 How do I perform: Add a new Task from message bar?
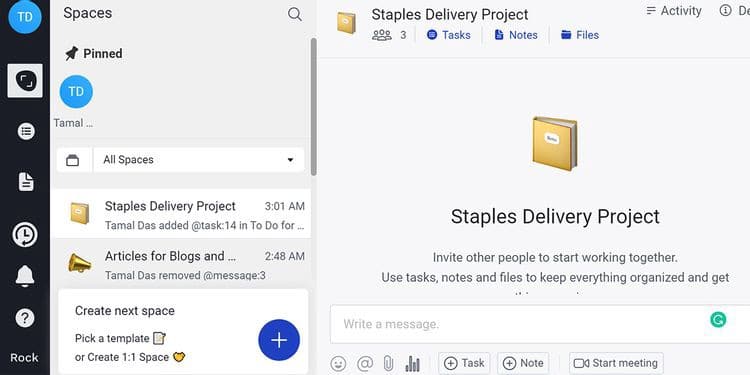click(x=464, y=364)
